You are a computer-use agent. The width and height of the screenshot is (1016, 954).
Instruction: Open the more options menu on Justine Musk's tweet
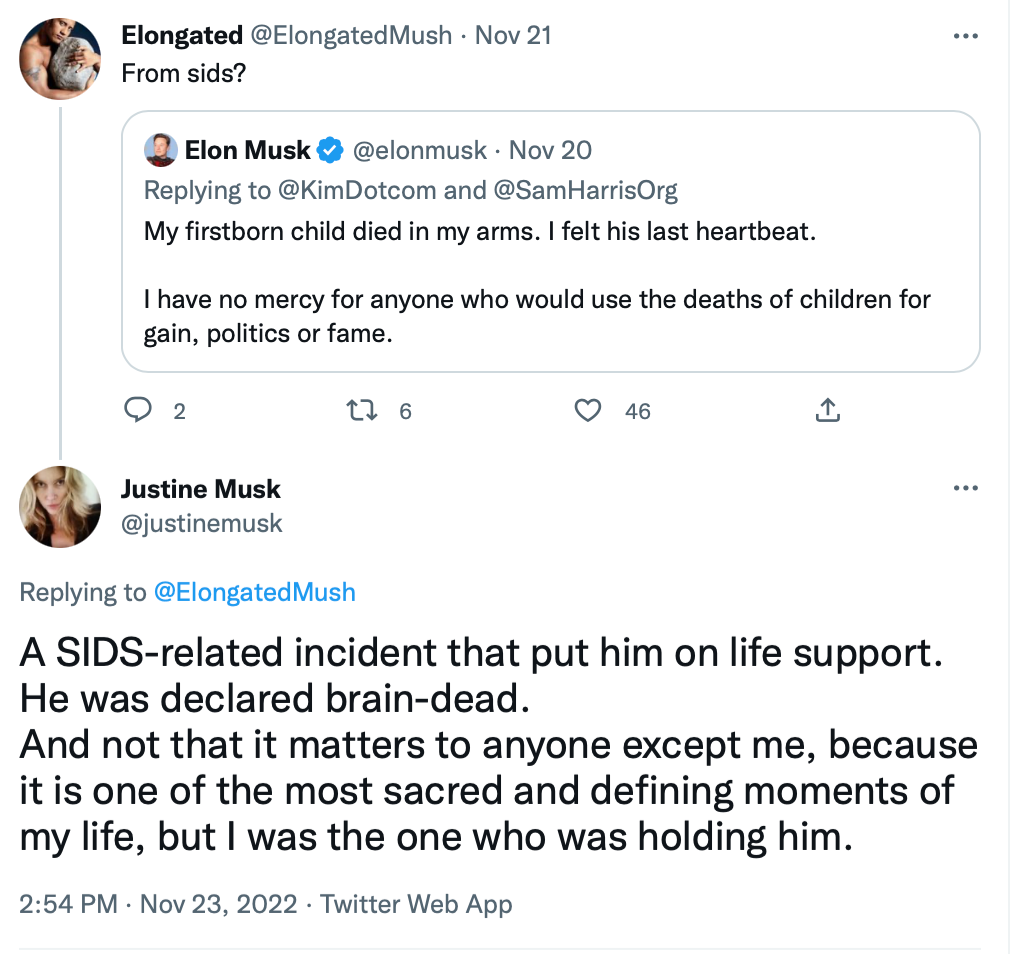tap(967, 488)
